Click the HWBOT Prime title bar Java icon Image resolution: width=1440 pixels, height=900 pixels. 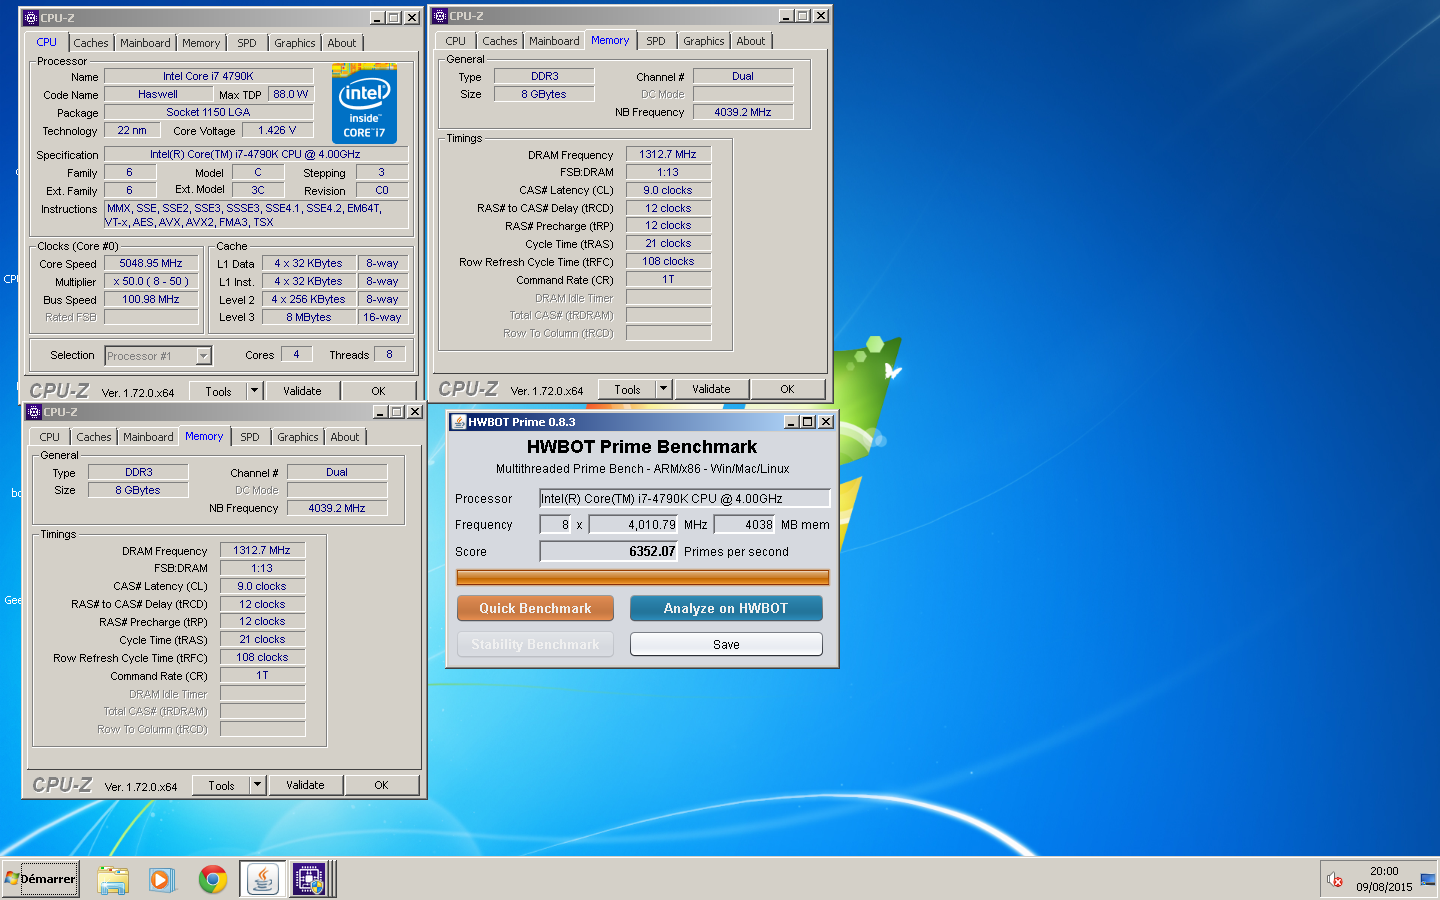coord(458,422)
